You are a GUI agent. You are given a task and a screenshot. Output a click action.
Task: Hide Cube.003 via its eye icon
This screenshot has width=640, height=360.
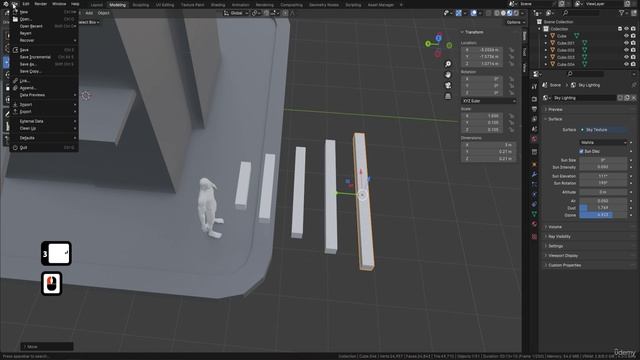(626, 57)
